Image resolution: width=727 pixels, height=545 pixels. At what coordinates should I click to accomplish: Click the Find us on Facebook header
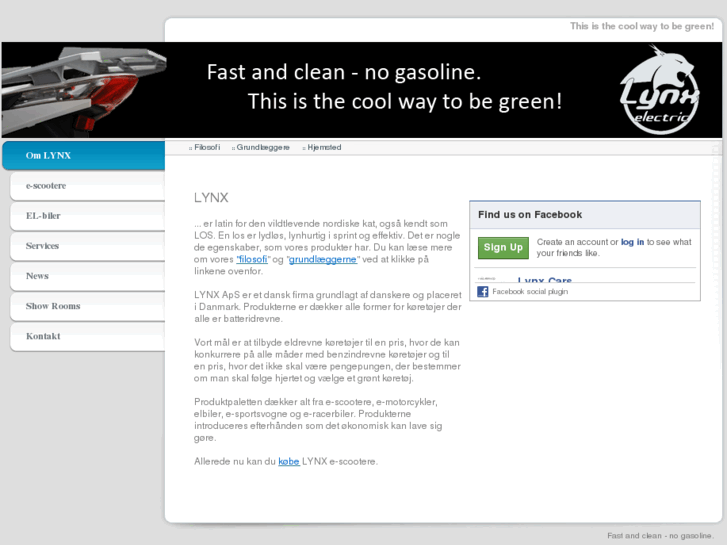[x=530, y=215]
